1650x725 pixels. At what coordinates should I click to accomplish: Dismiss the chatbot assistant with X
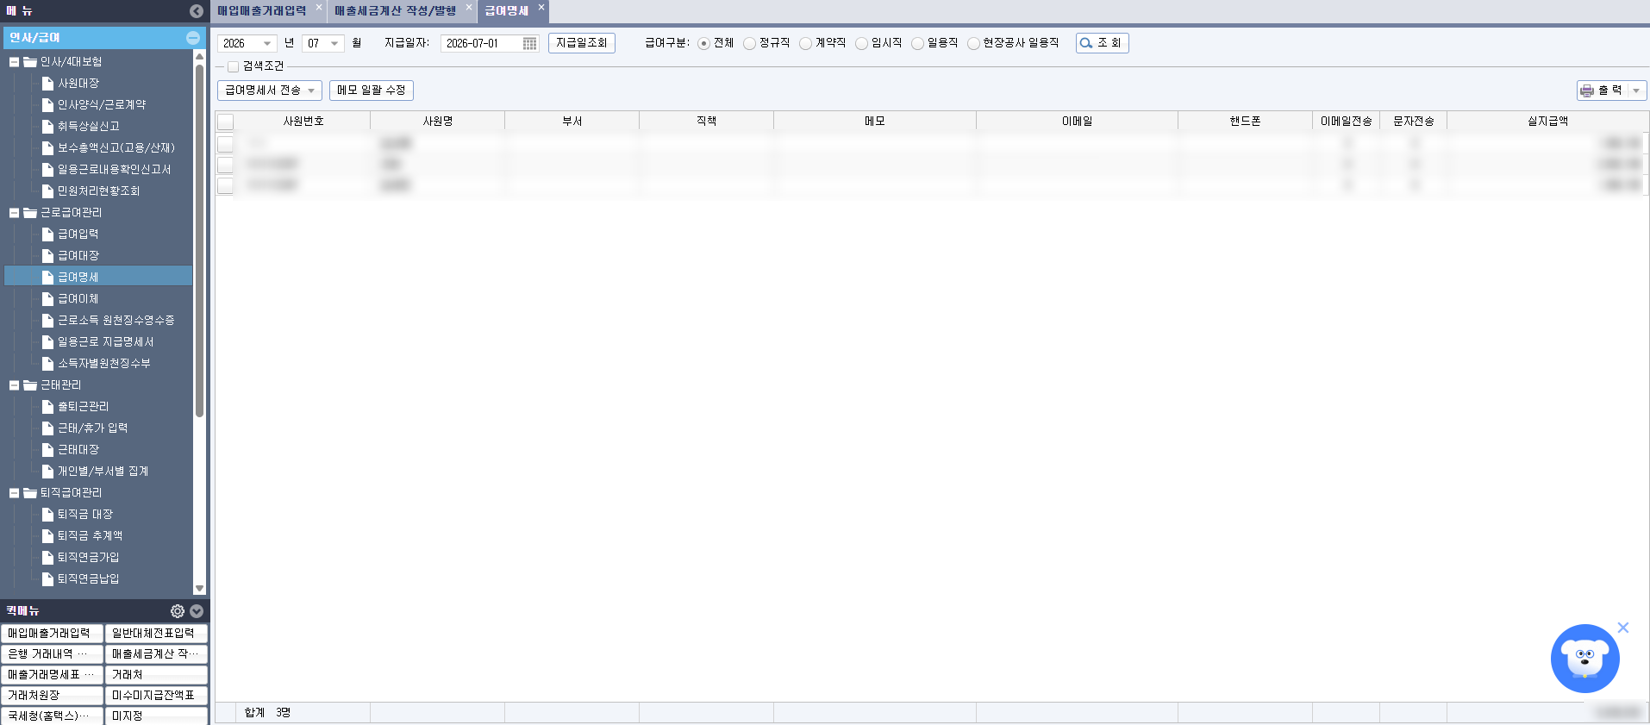(1623, 628)
